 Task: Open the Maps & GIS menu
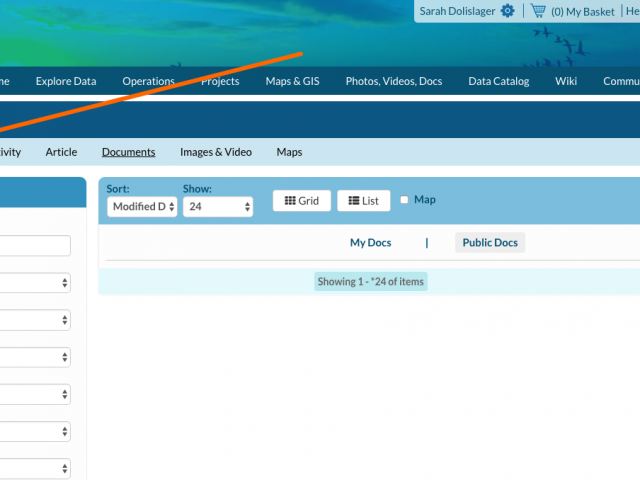[x=293, y=81]
